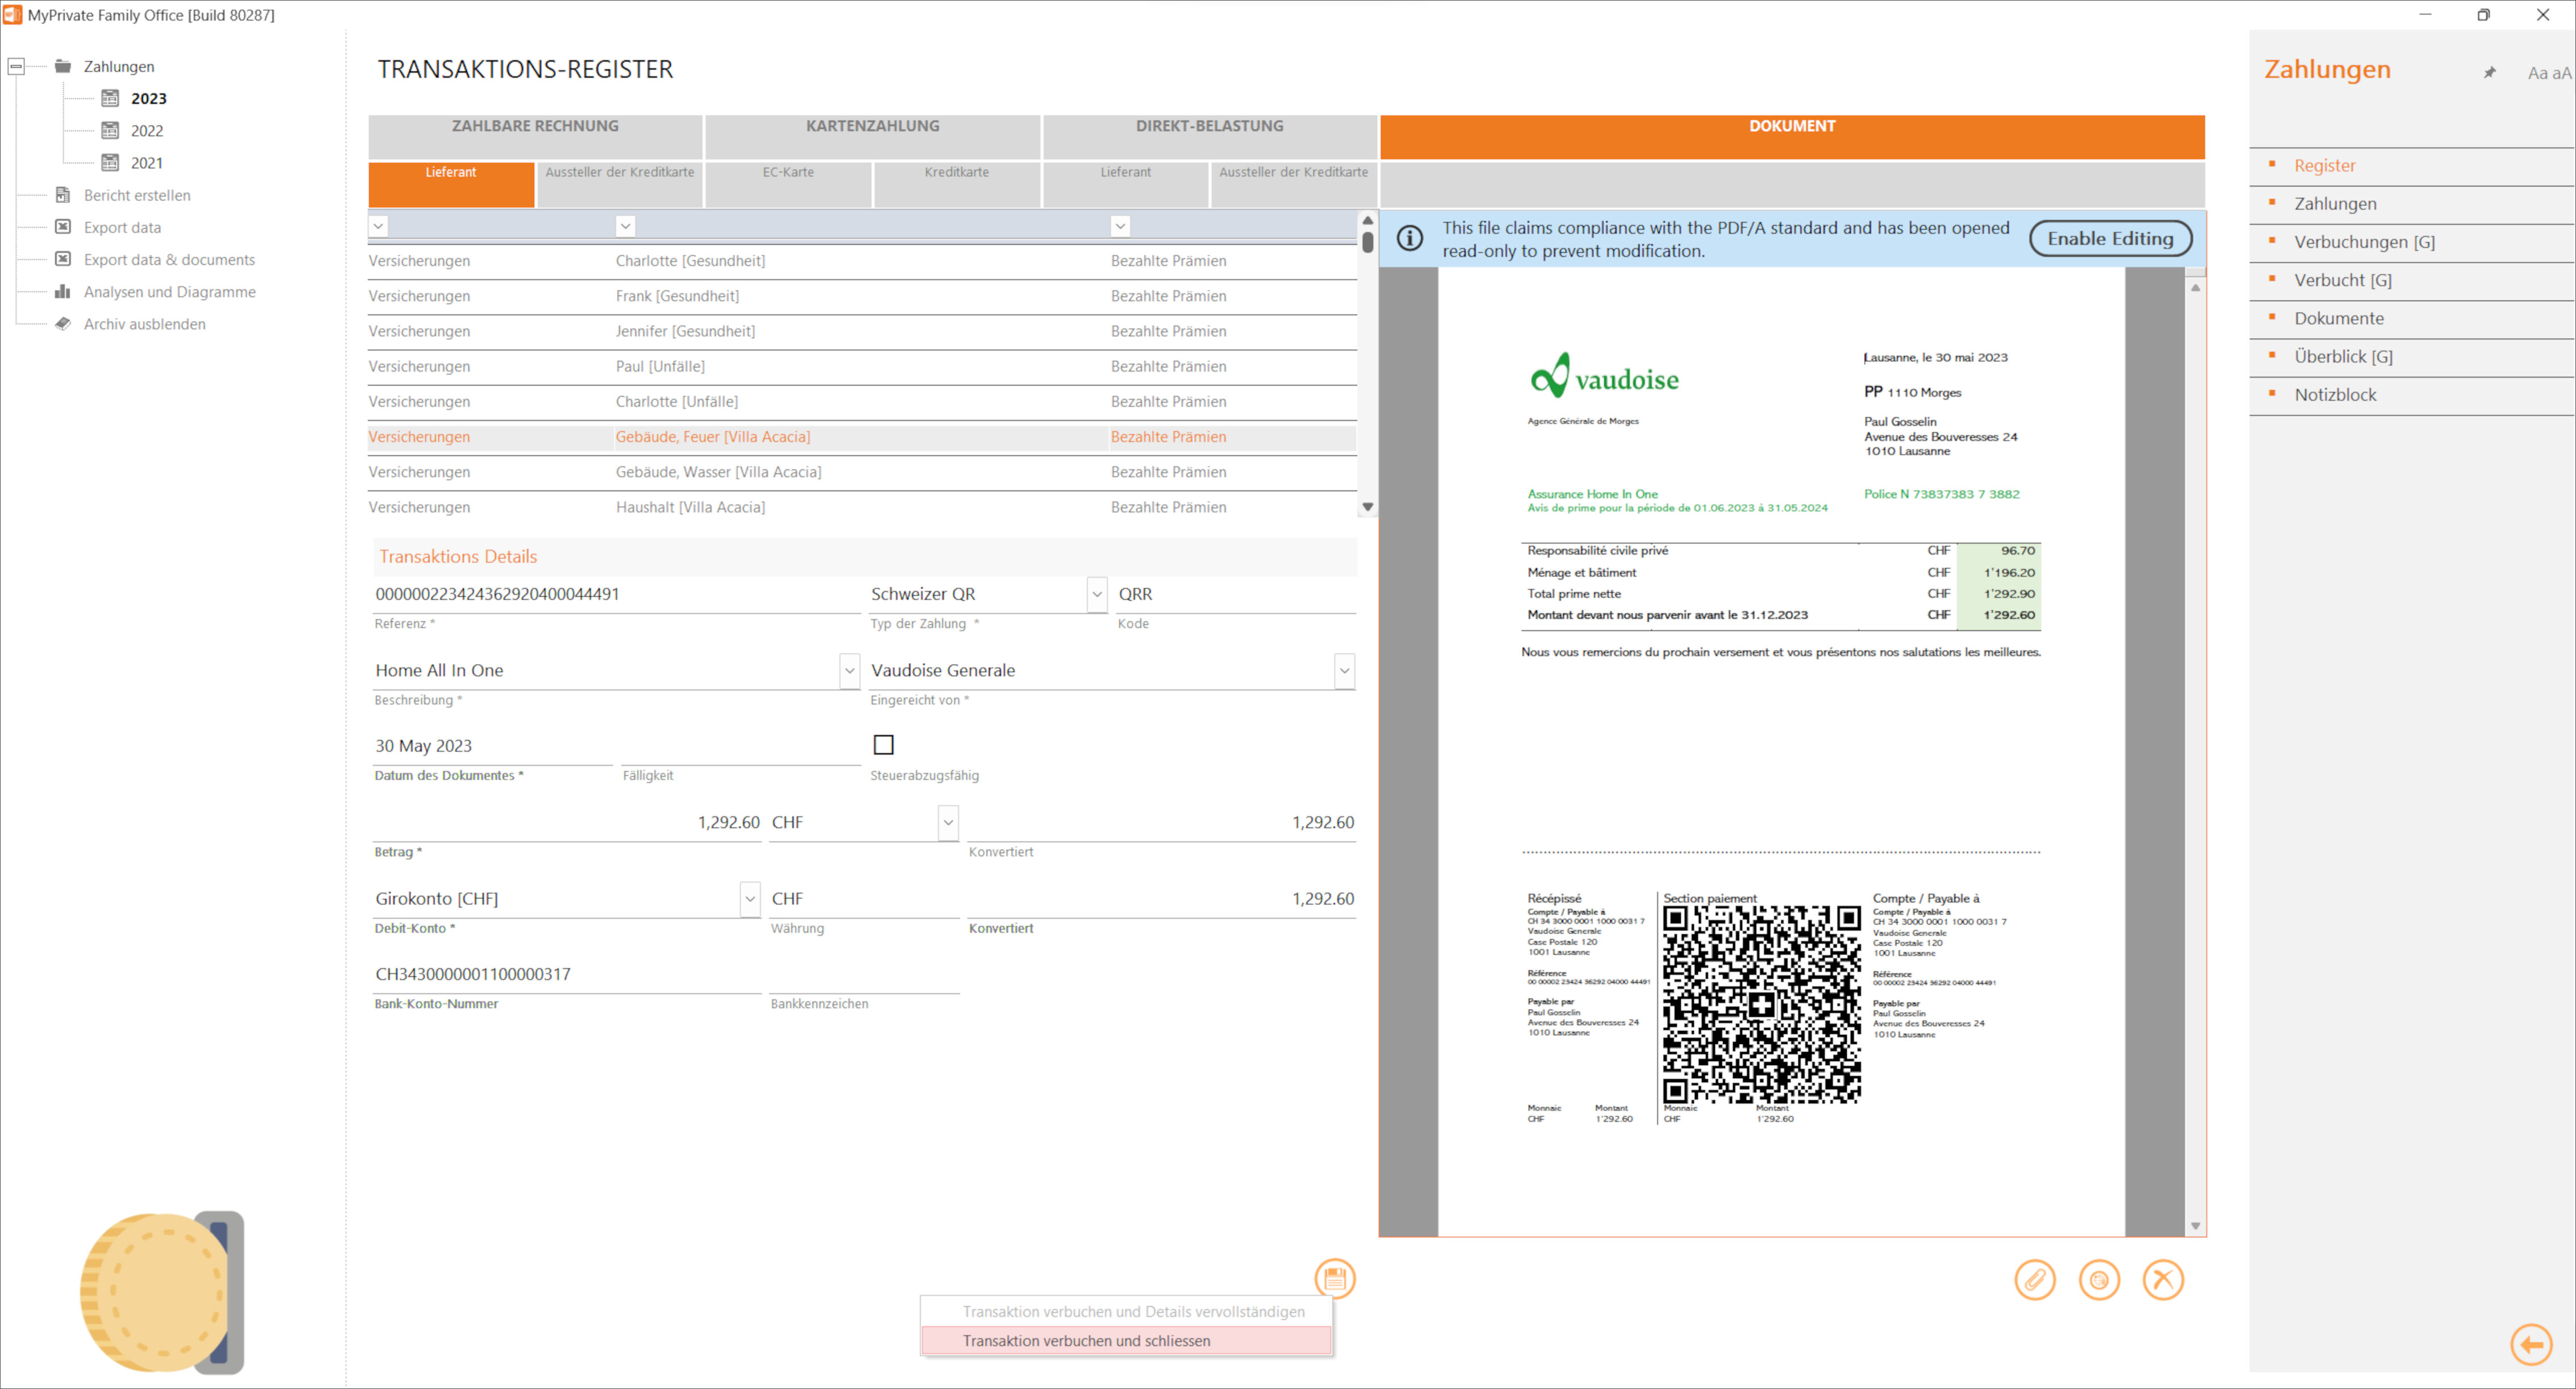The width and height of the screenshot is (2576, 1389).
Task: Click the Aa aA font size icon
Action: click(2548, 73)
